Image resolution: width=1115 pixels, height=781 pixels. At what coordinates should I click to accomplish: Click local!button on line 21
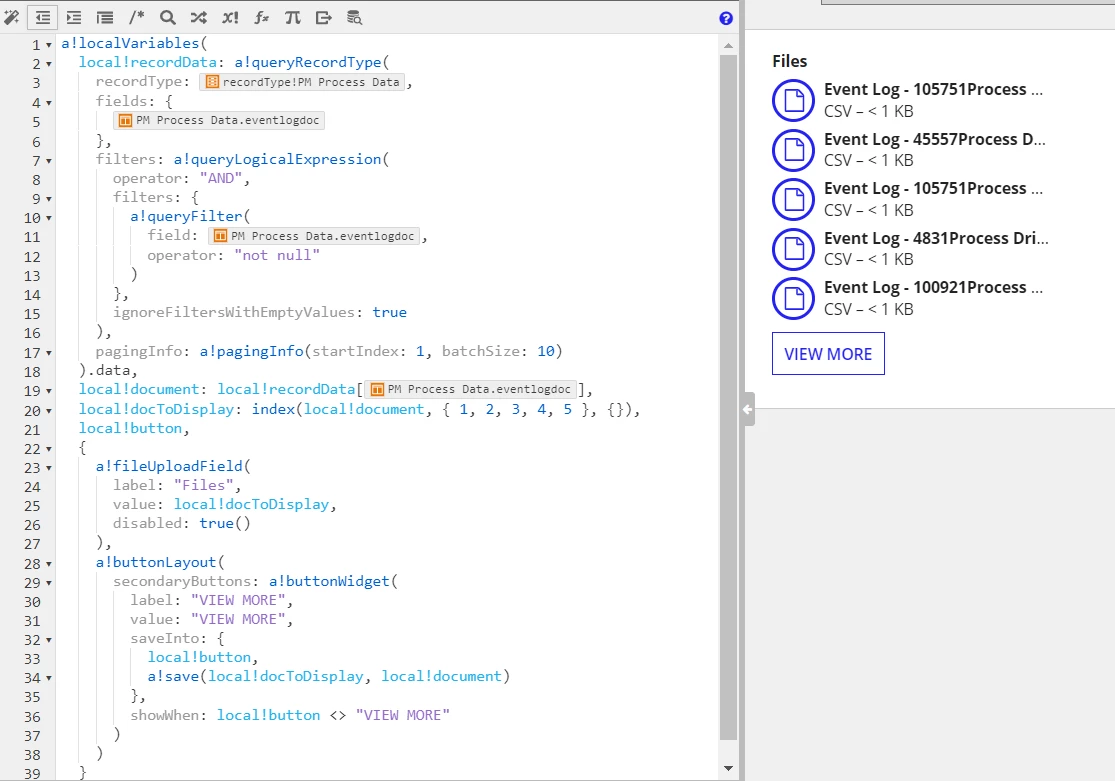point(130,428)
